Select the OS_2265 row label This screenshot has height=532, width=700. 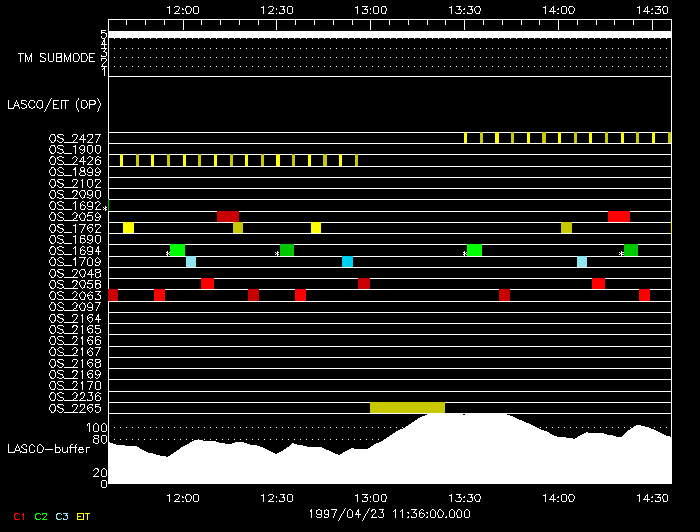click(74, 408)
